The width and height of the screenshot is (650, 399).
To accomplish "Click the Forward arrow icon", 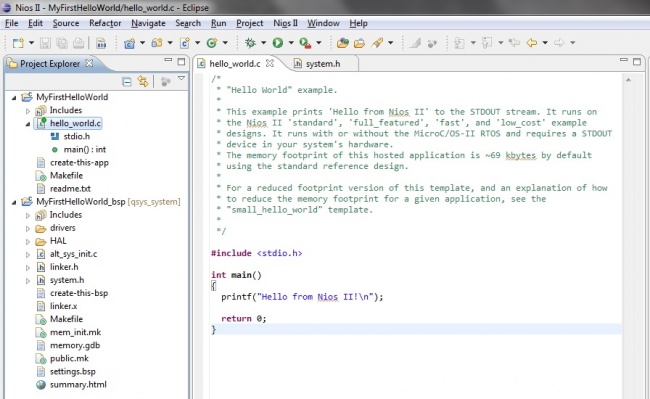I will (x=559, y=43).
